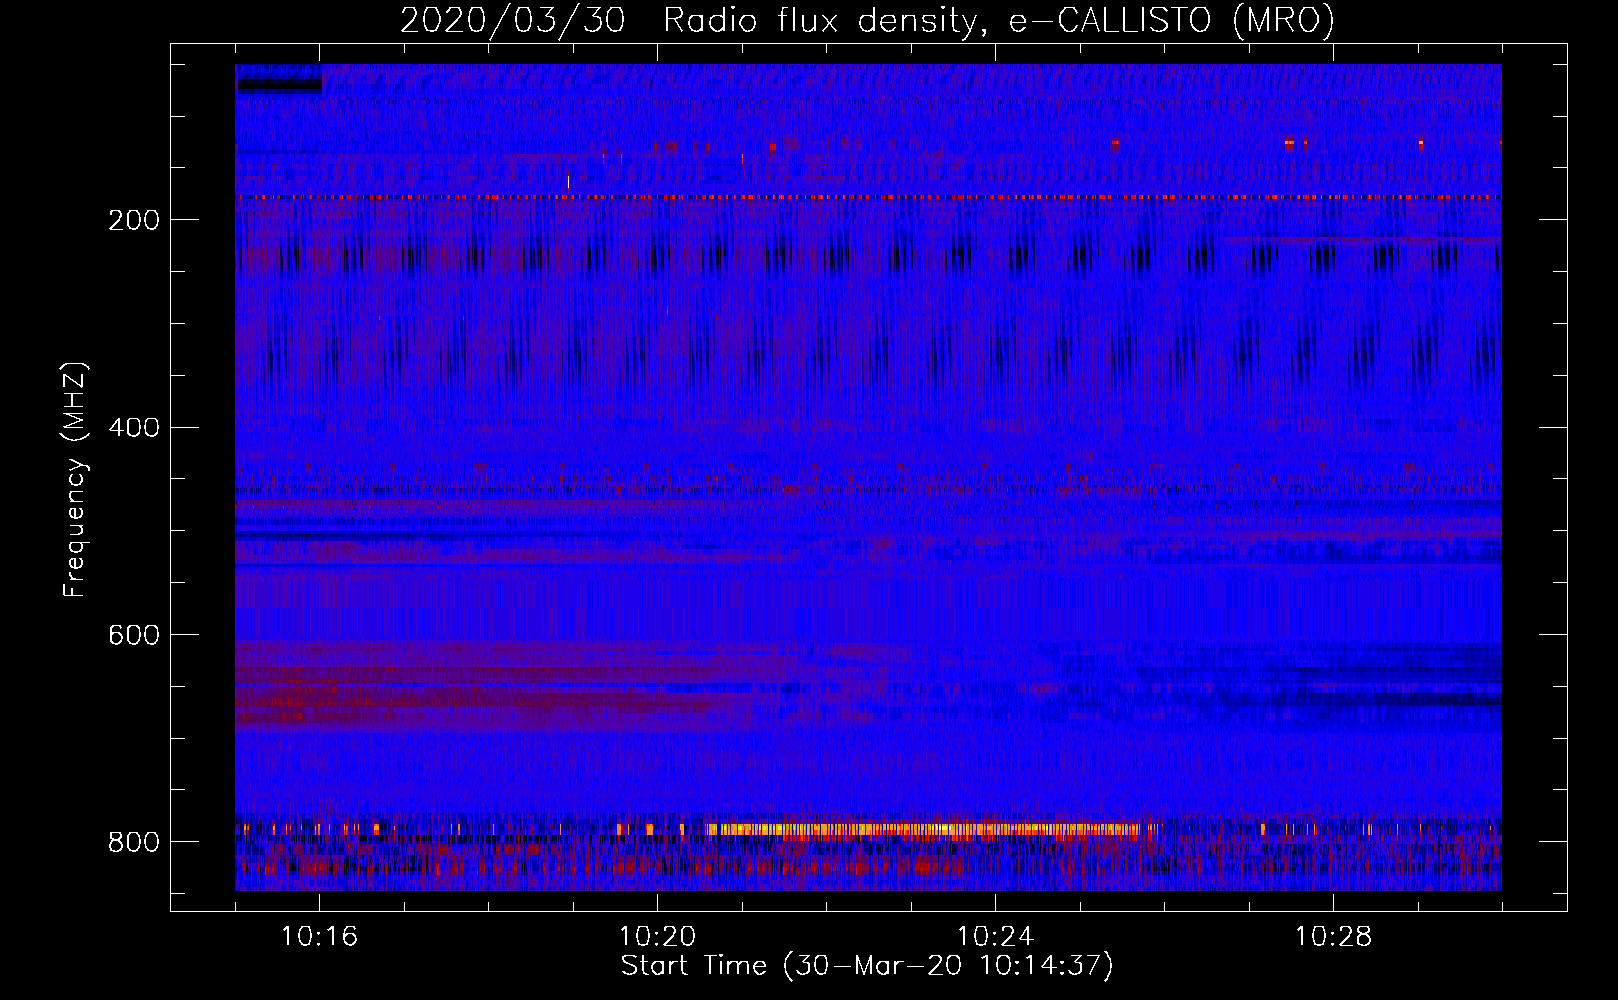
Task: Click the bright yellow emission band near 800 MHz
Action: pyautogui.click(x=922, y=829)
